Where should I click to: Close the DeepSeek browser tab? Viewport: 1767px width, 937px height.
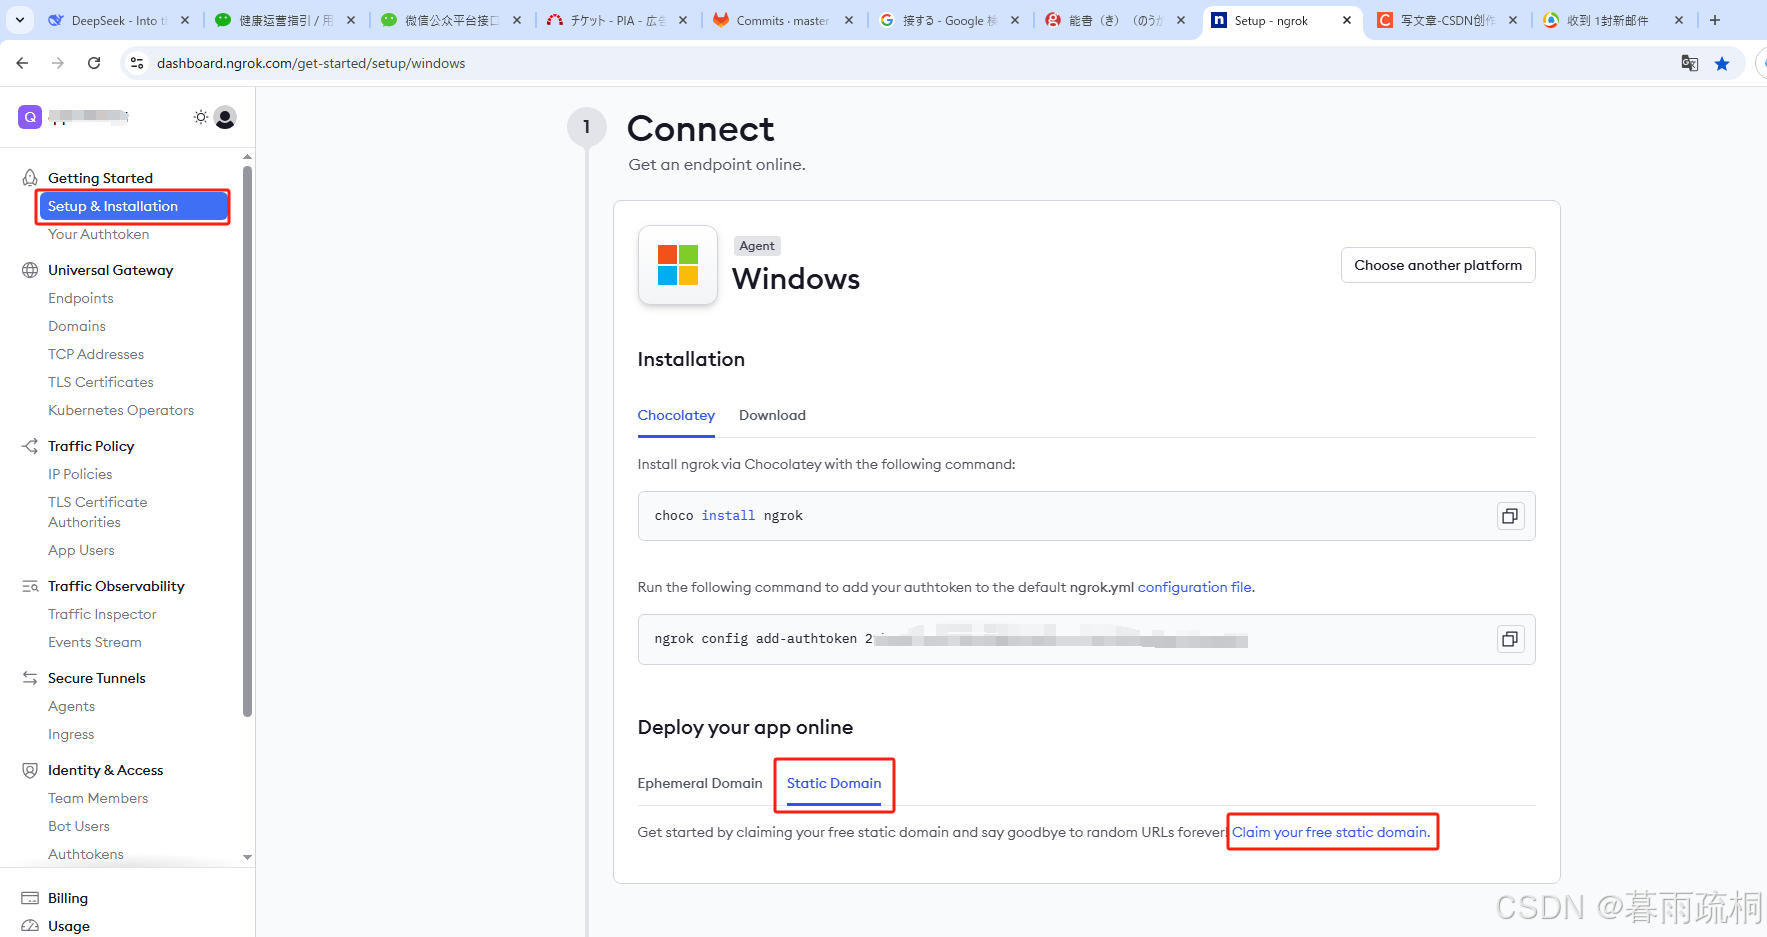point(185,20)
